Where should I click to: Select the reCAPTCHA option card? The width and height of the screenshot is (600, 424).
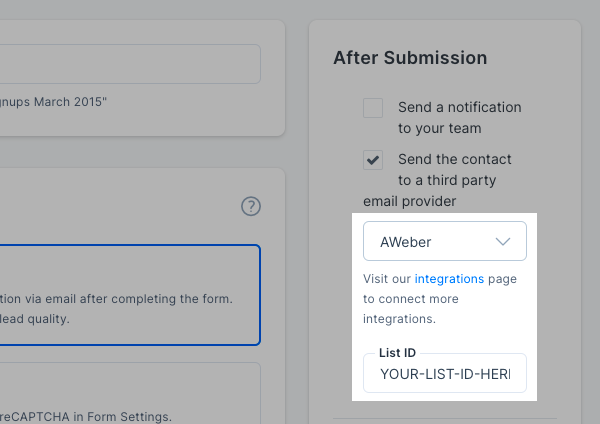click(130, 395)
